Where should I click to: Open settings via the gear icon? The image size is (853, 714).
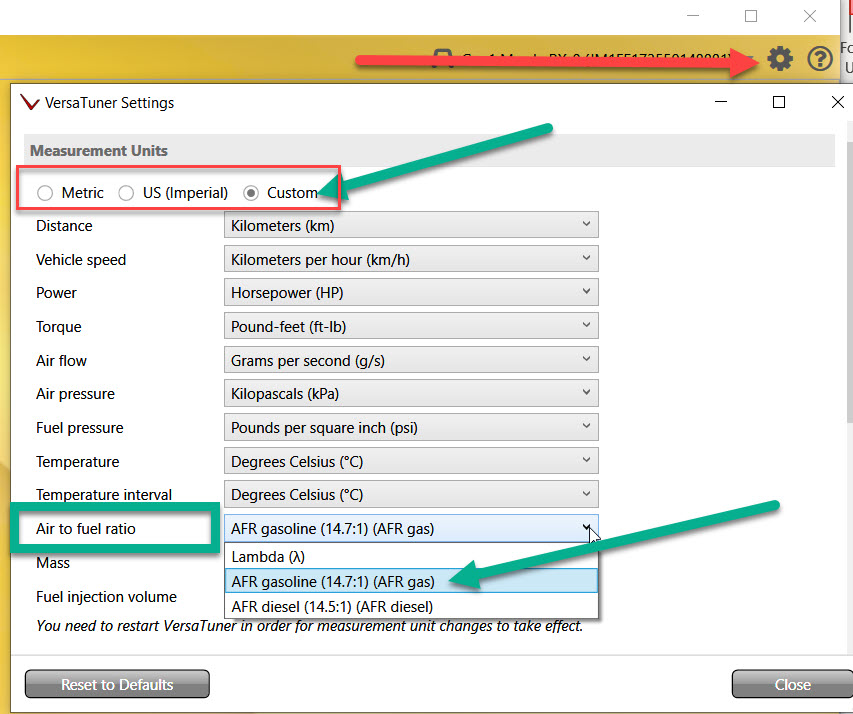(x=780, y=59)
